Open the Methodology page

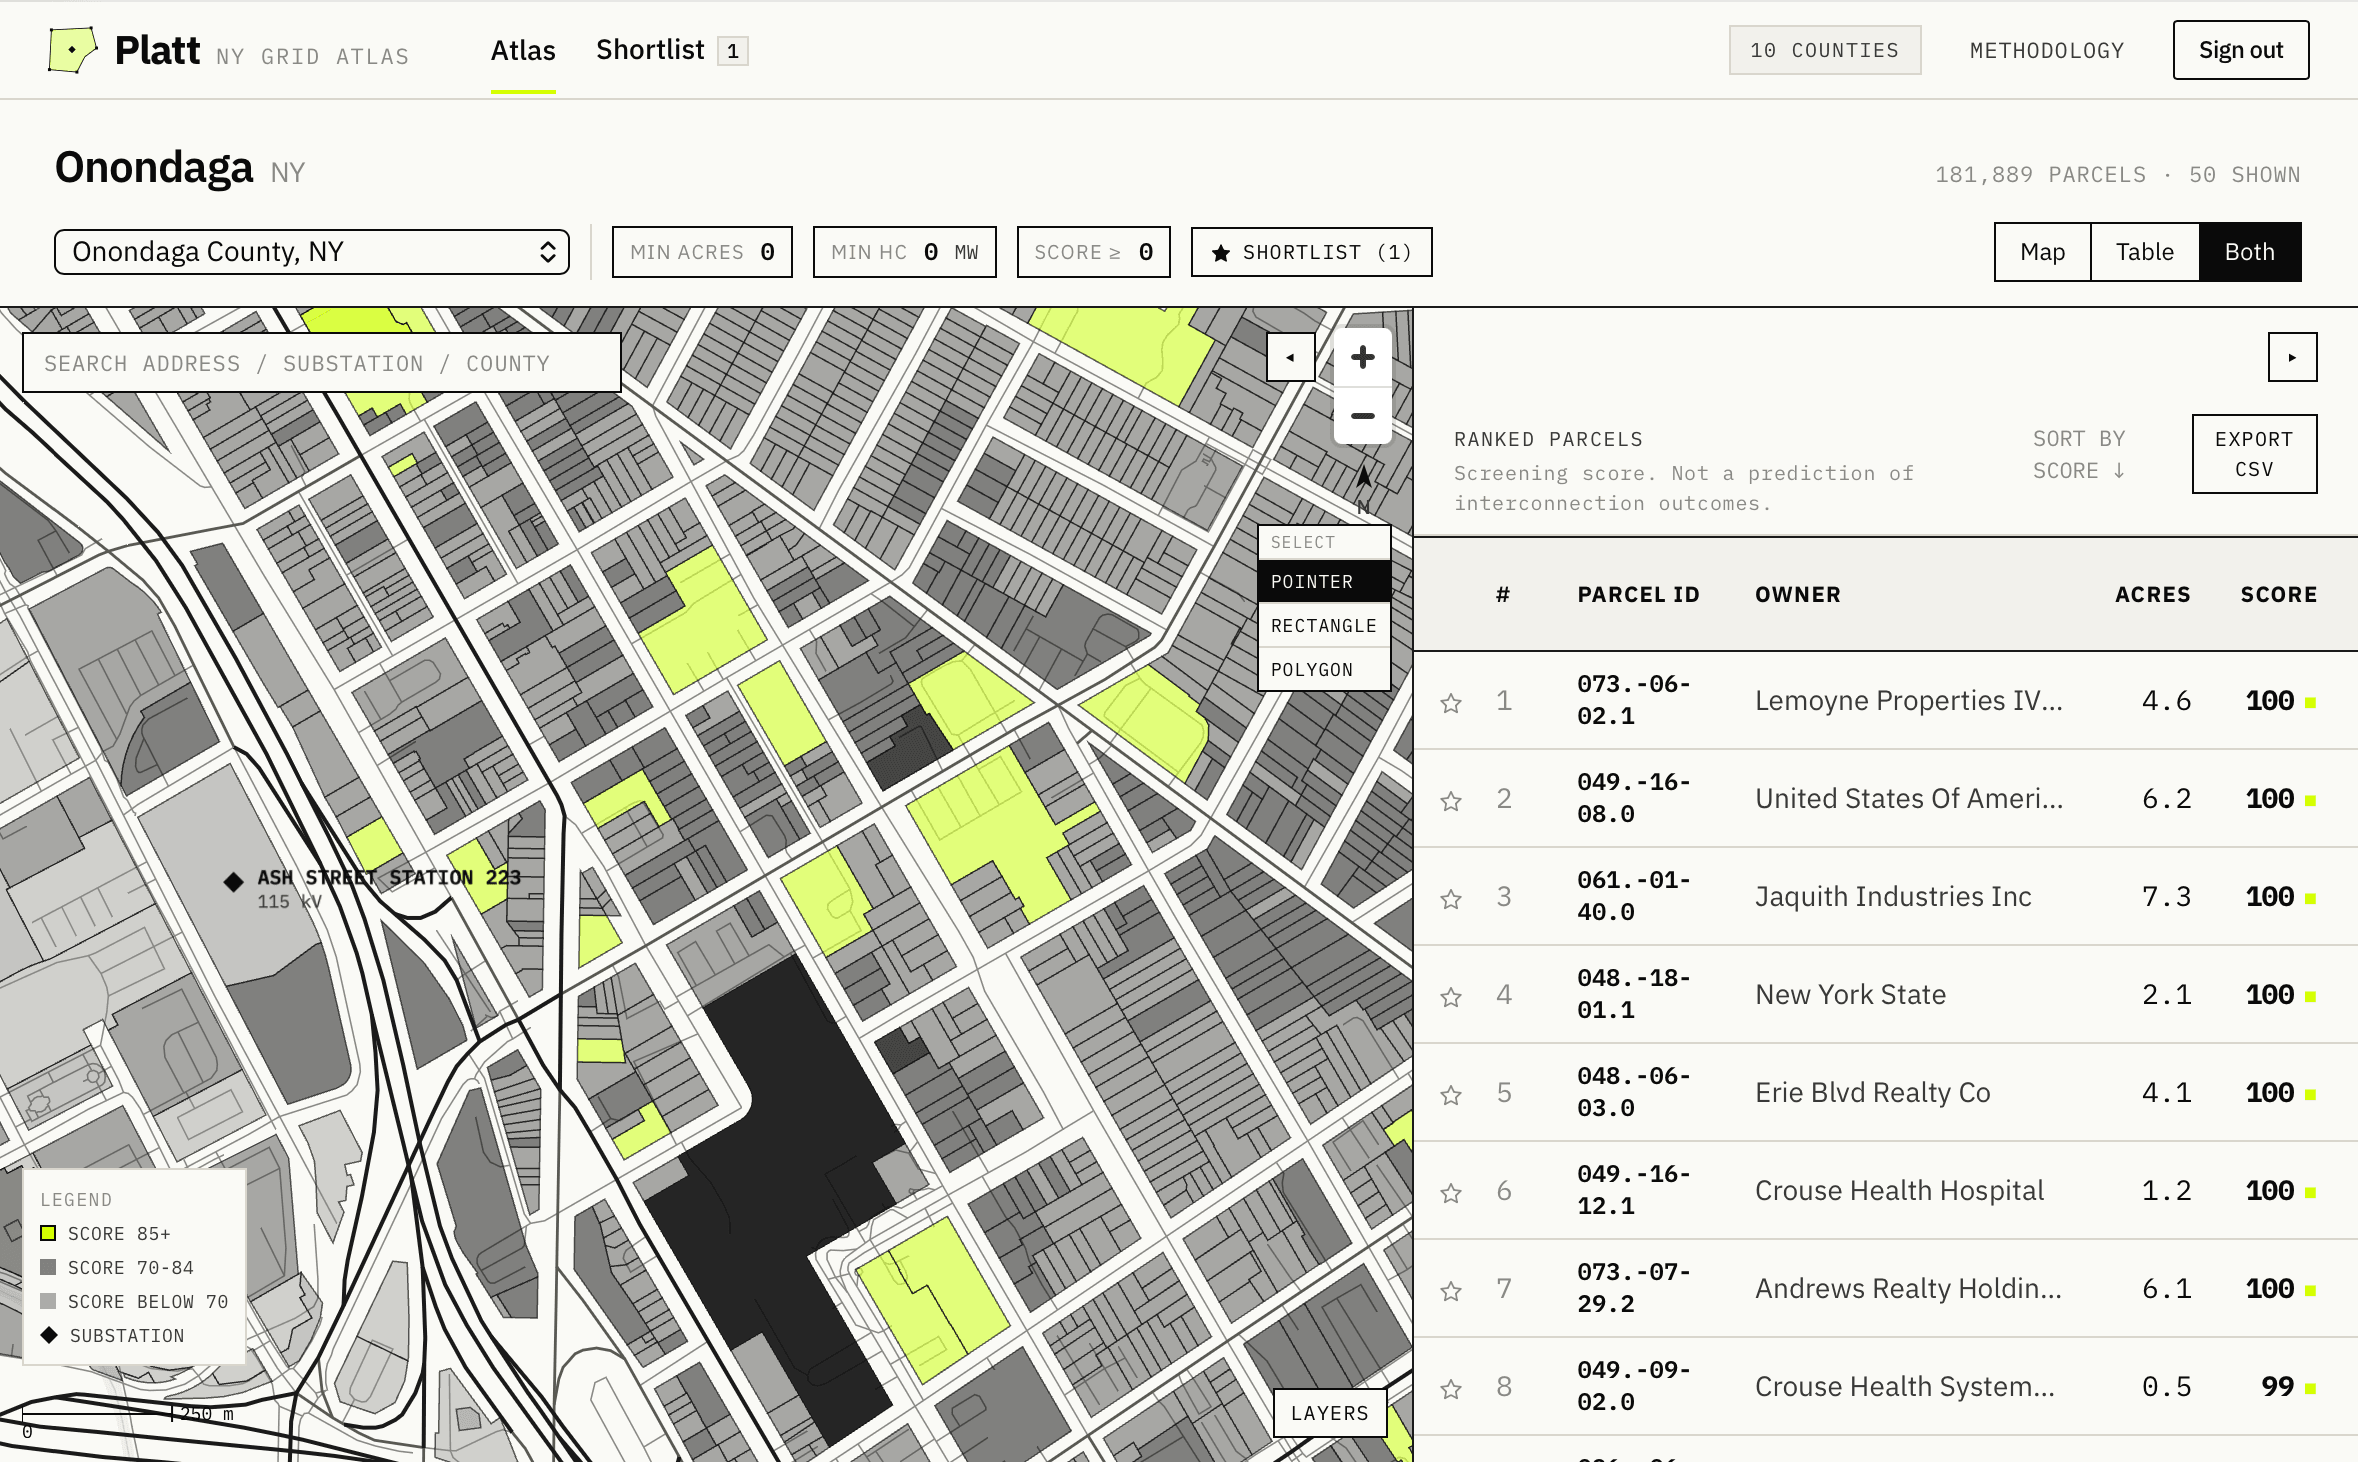2047,50
